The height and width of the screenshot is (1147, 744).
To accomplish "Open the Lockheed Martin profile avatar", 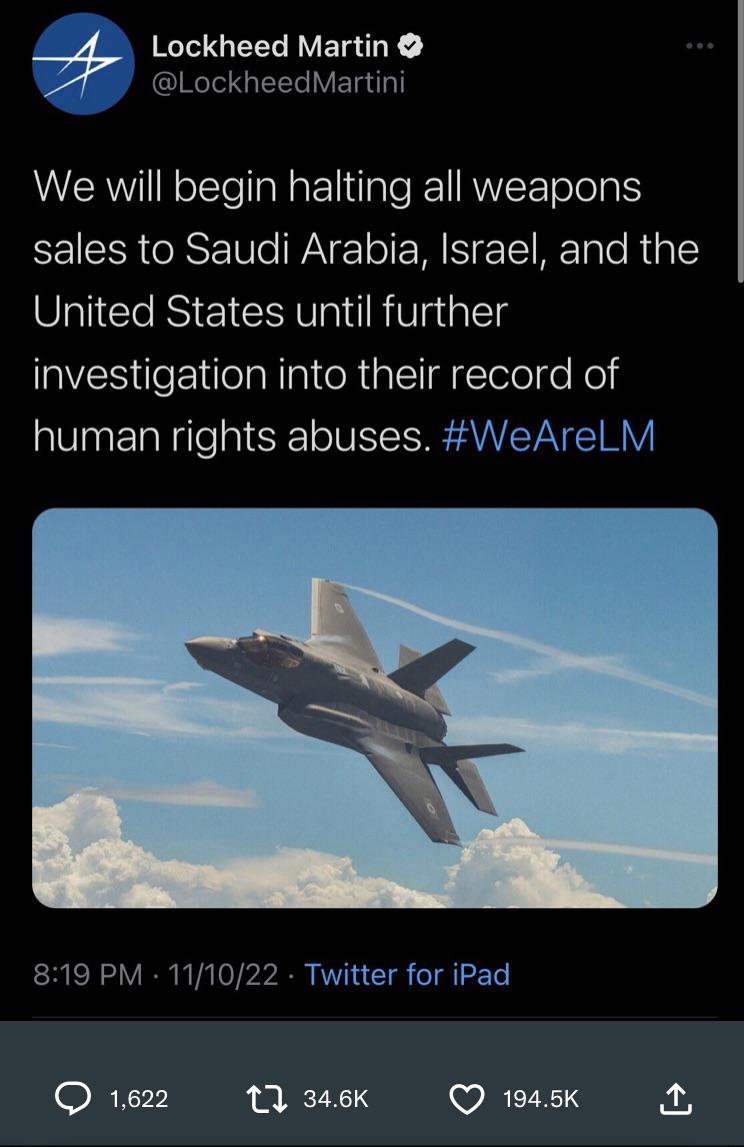I will pos(83,65).
